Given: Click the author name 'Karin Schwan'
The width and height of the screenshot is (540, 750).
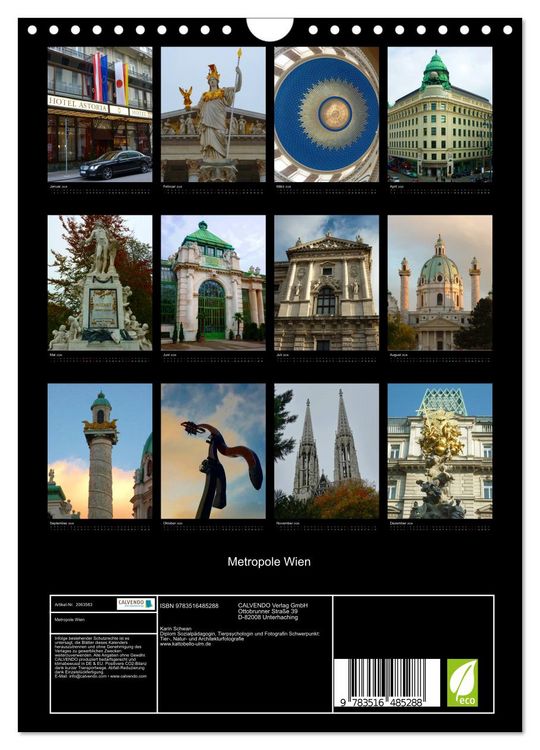Looking at the screenshot, I should [x=176, y=629].
